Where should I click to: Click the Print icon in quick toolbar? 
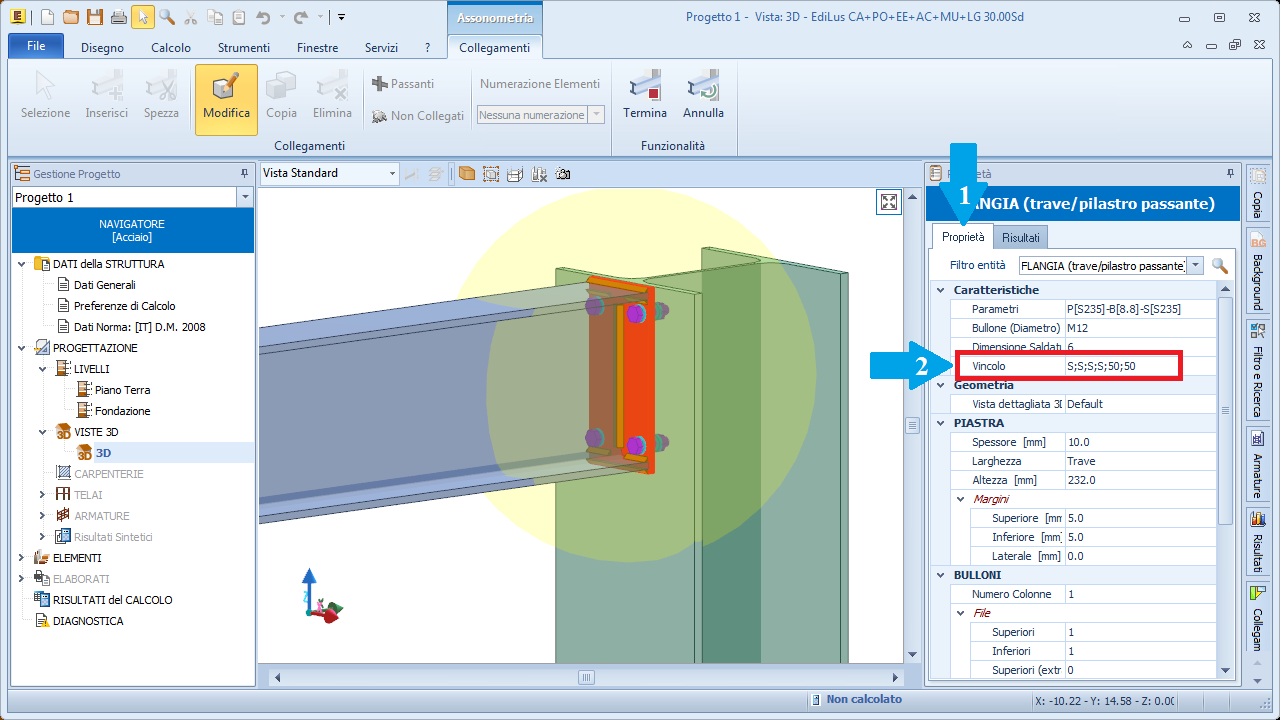tap(118, 17)
